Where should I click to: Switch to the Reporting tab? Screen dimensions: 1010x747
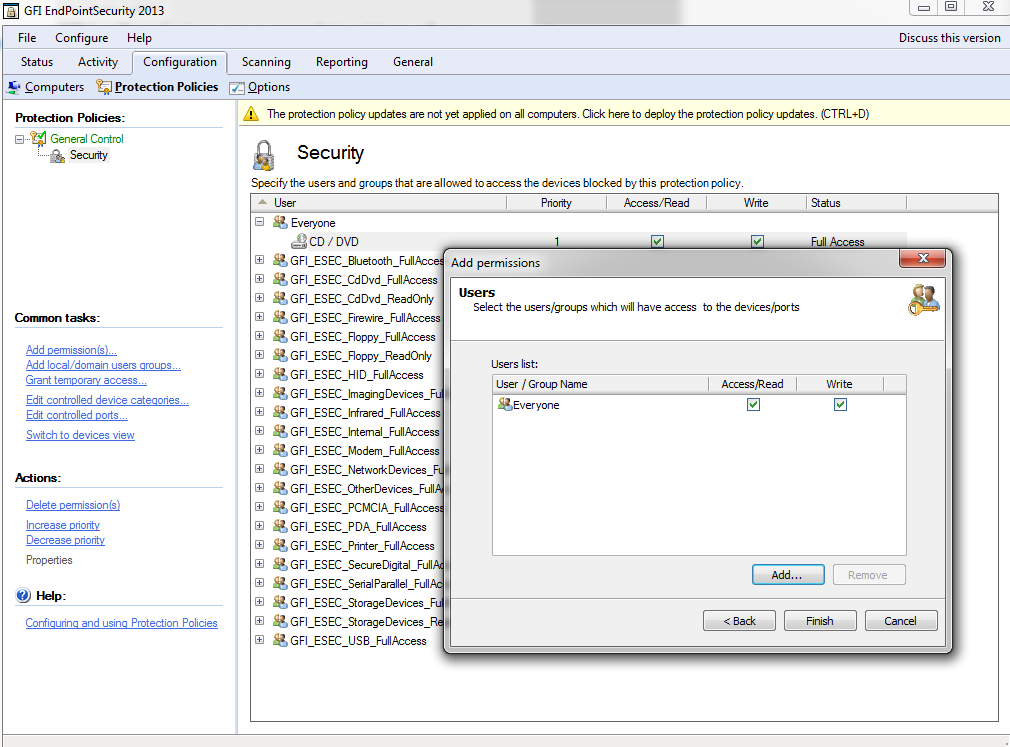tap(342, 62)
